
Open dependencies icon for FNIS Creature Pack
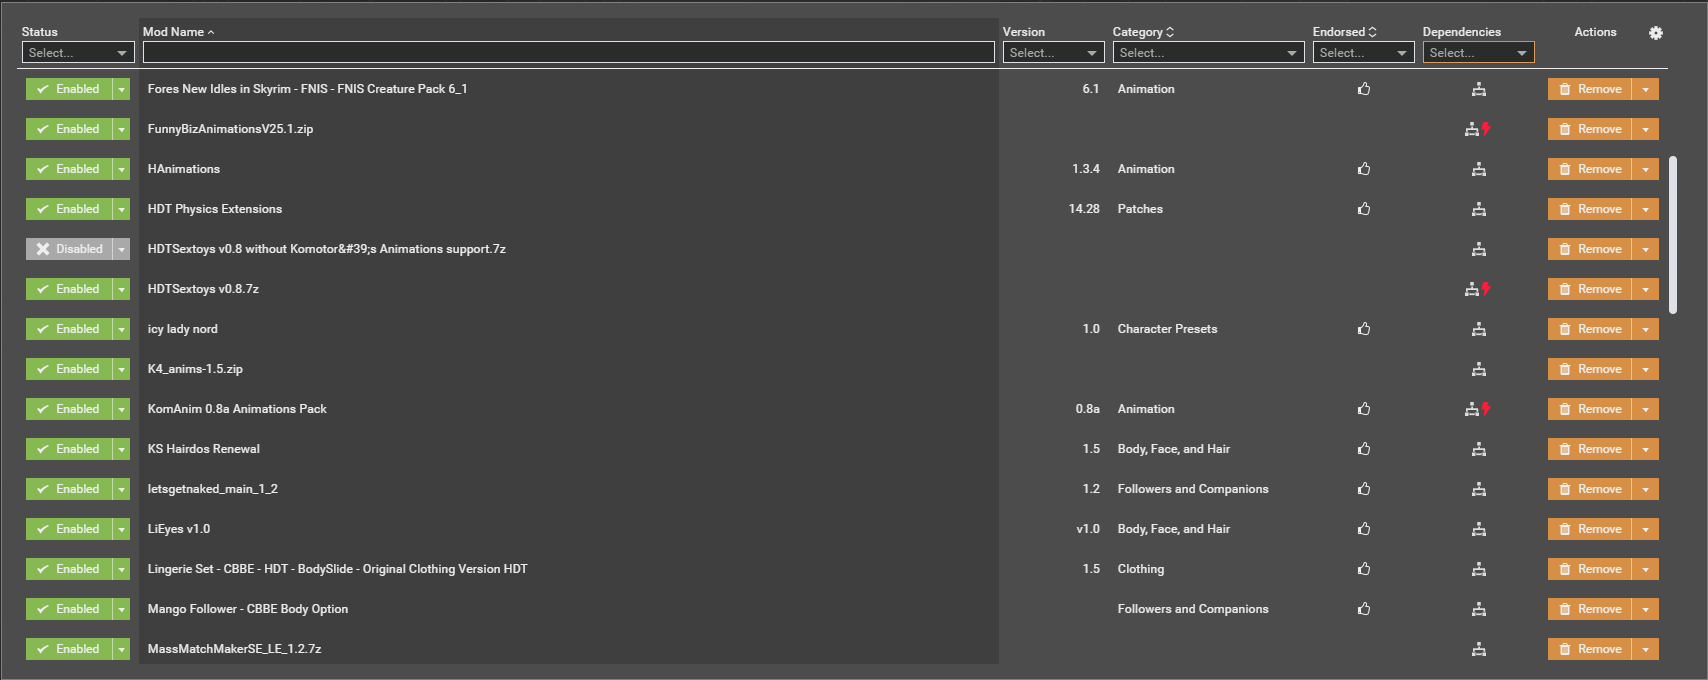pos(1479,89)
